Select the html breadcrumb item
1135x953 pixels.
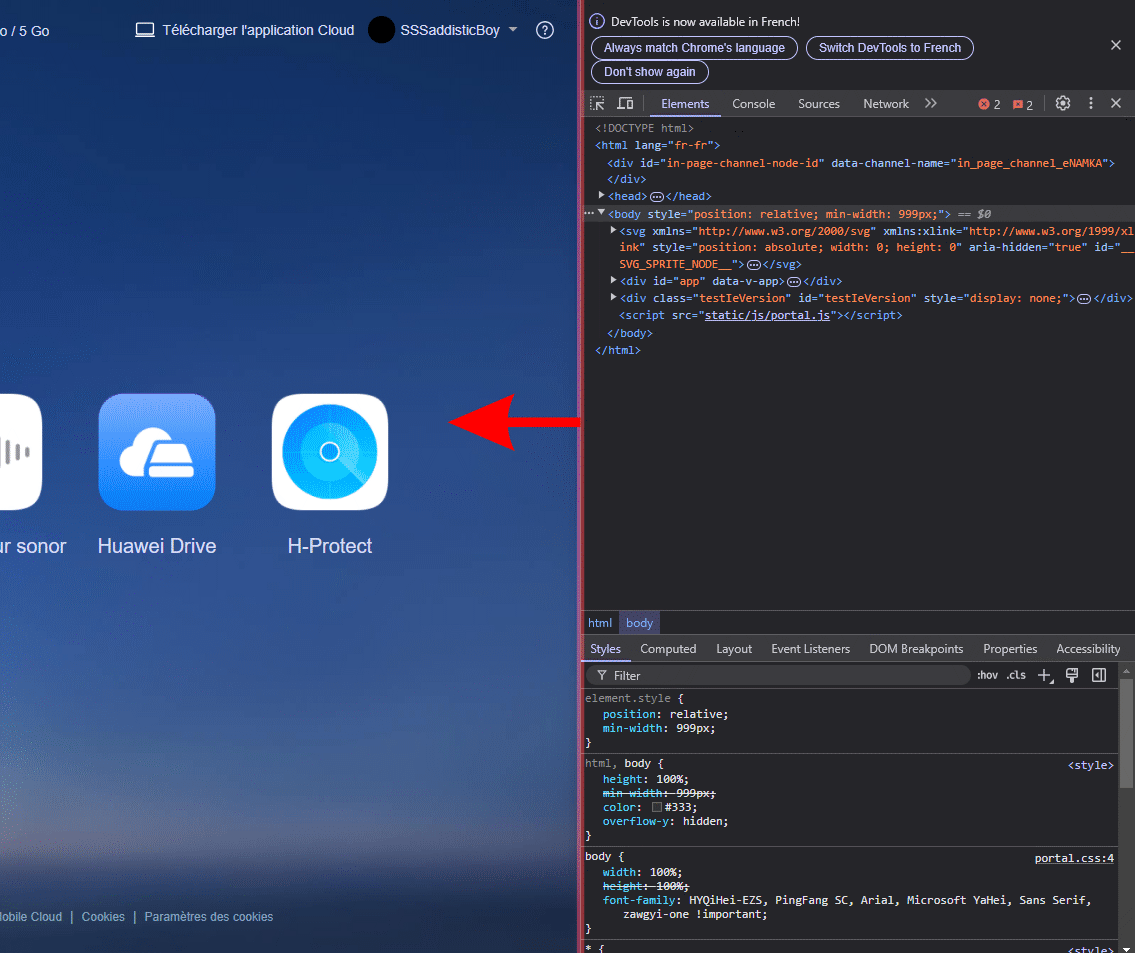599,623
